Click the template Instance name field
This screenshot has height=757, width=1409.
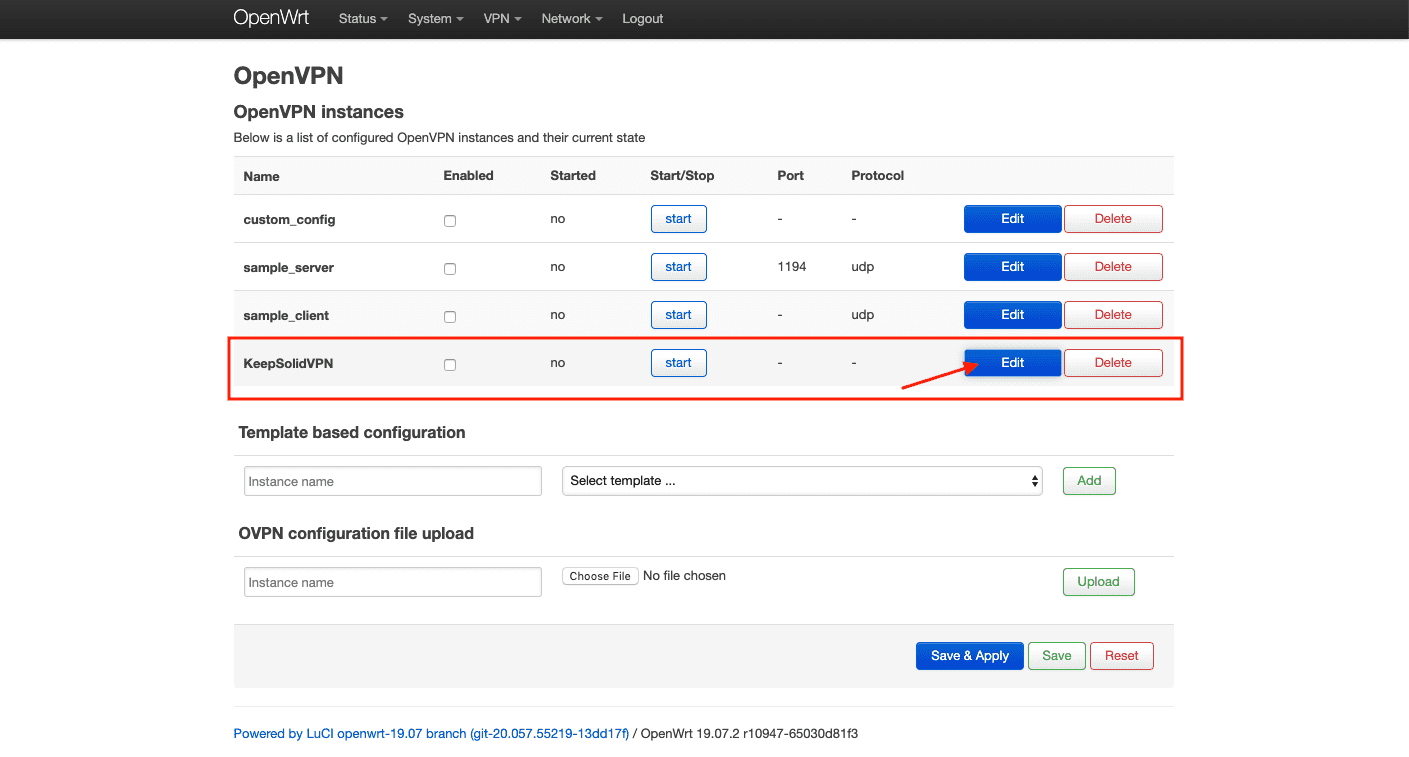pyautogui.click(x=392, y=481)
